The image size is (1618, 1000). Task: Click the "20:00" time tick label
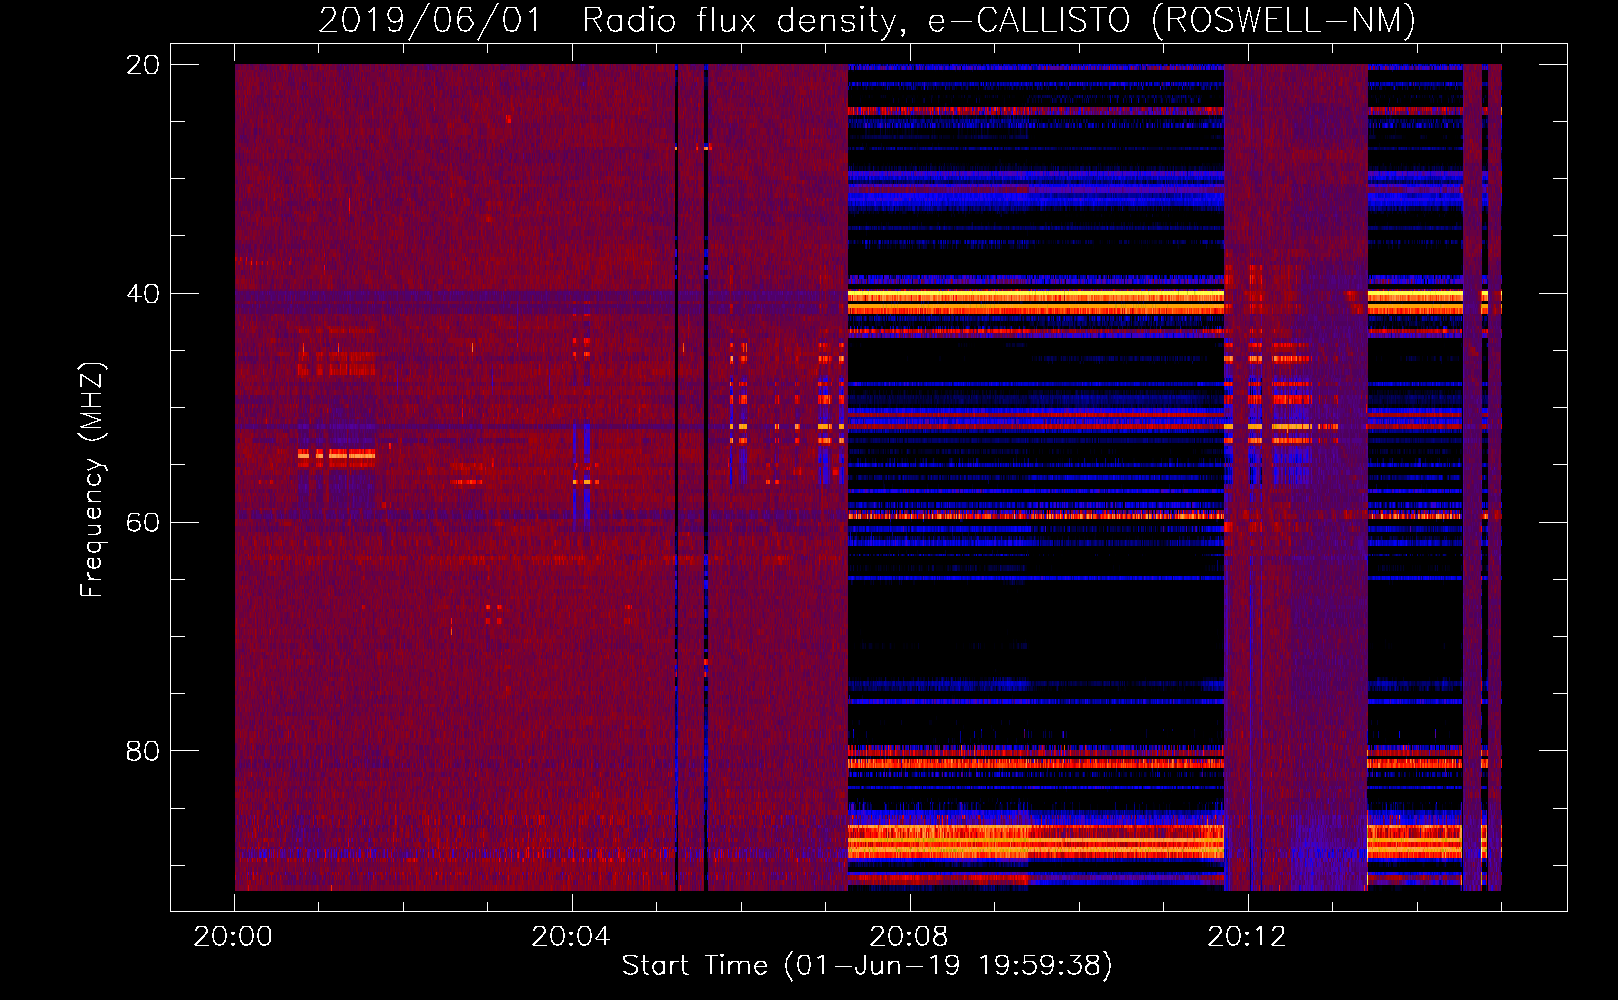coord(233,937)
